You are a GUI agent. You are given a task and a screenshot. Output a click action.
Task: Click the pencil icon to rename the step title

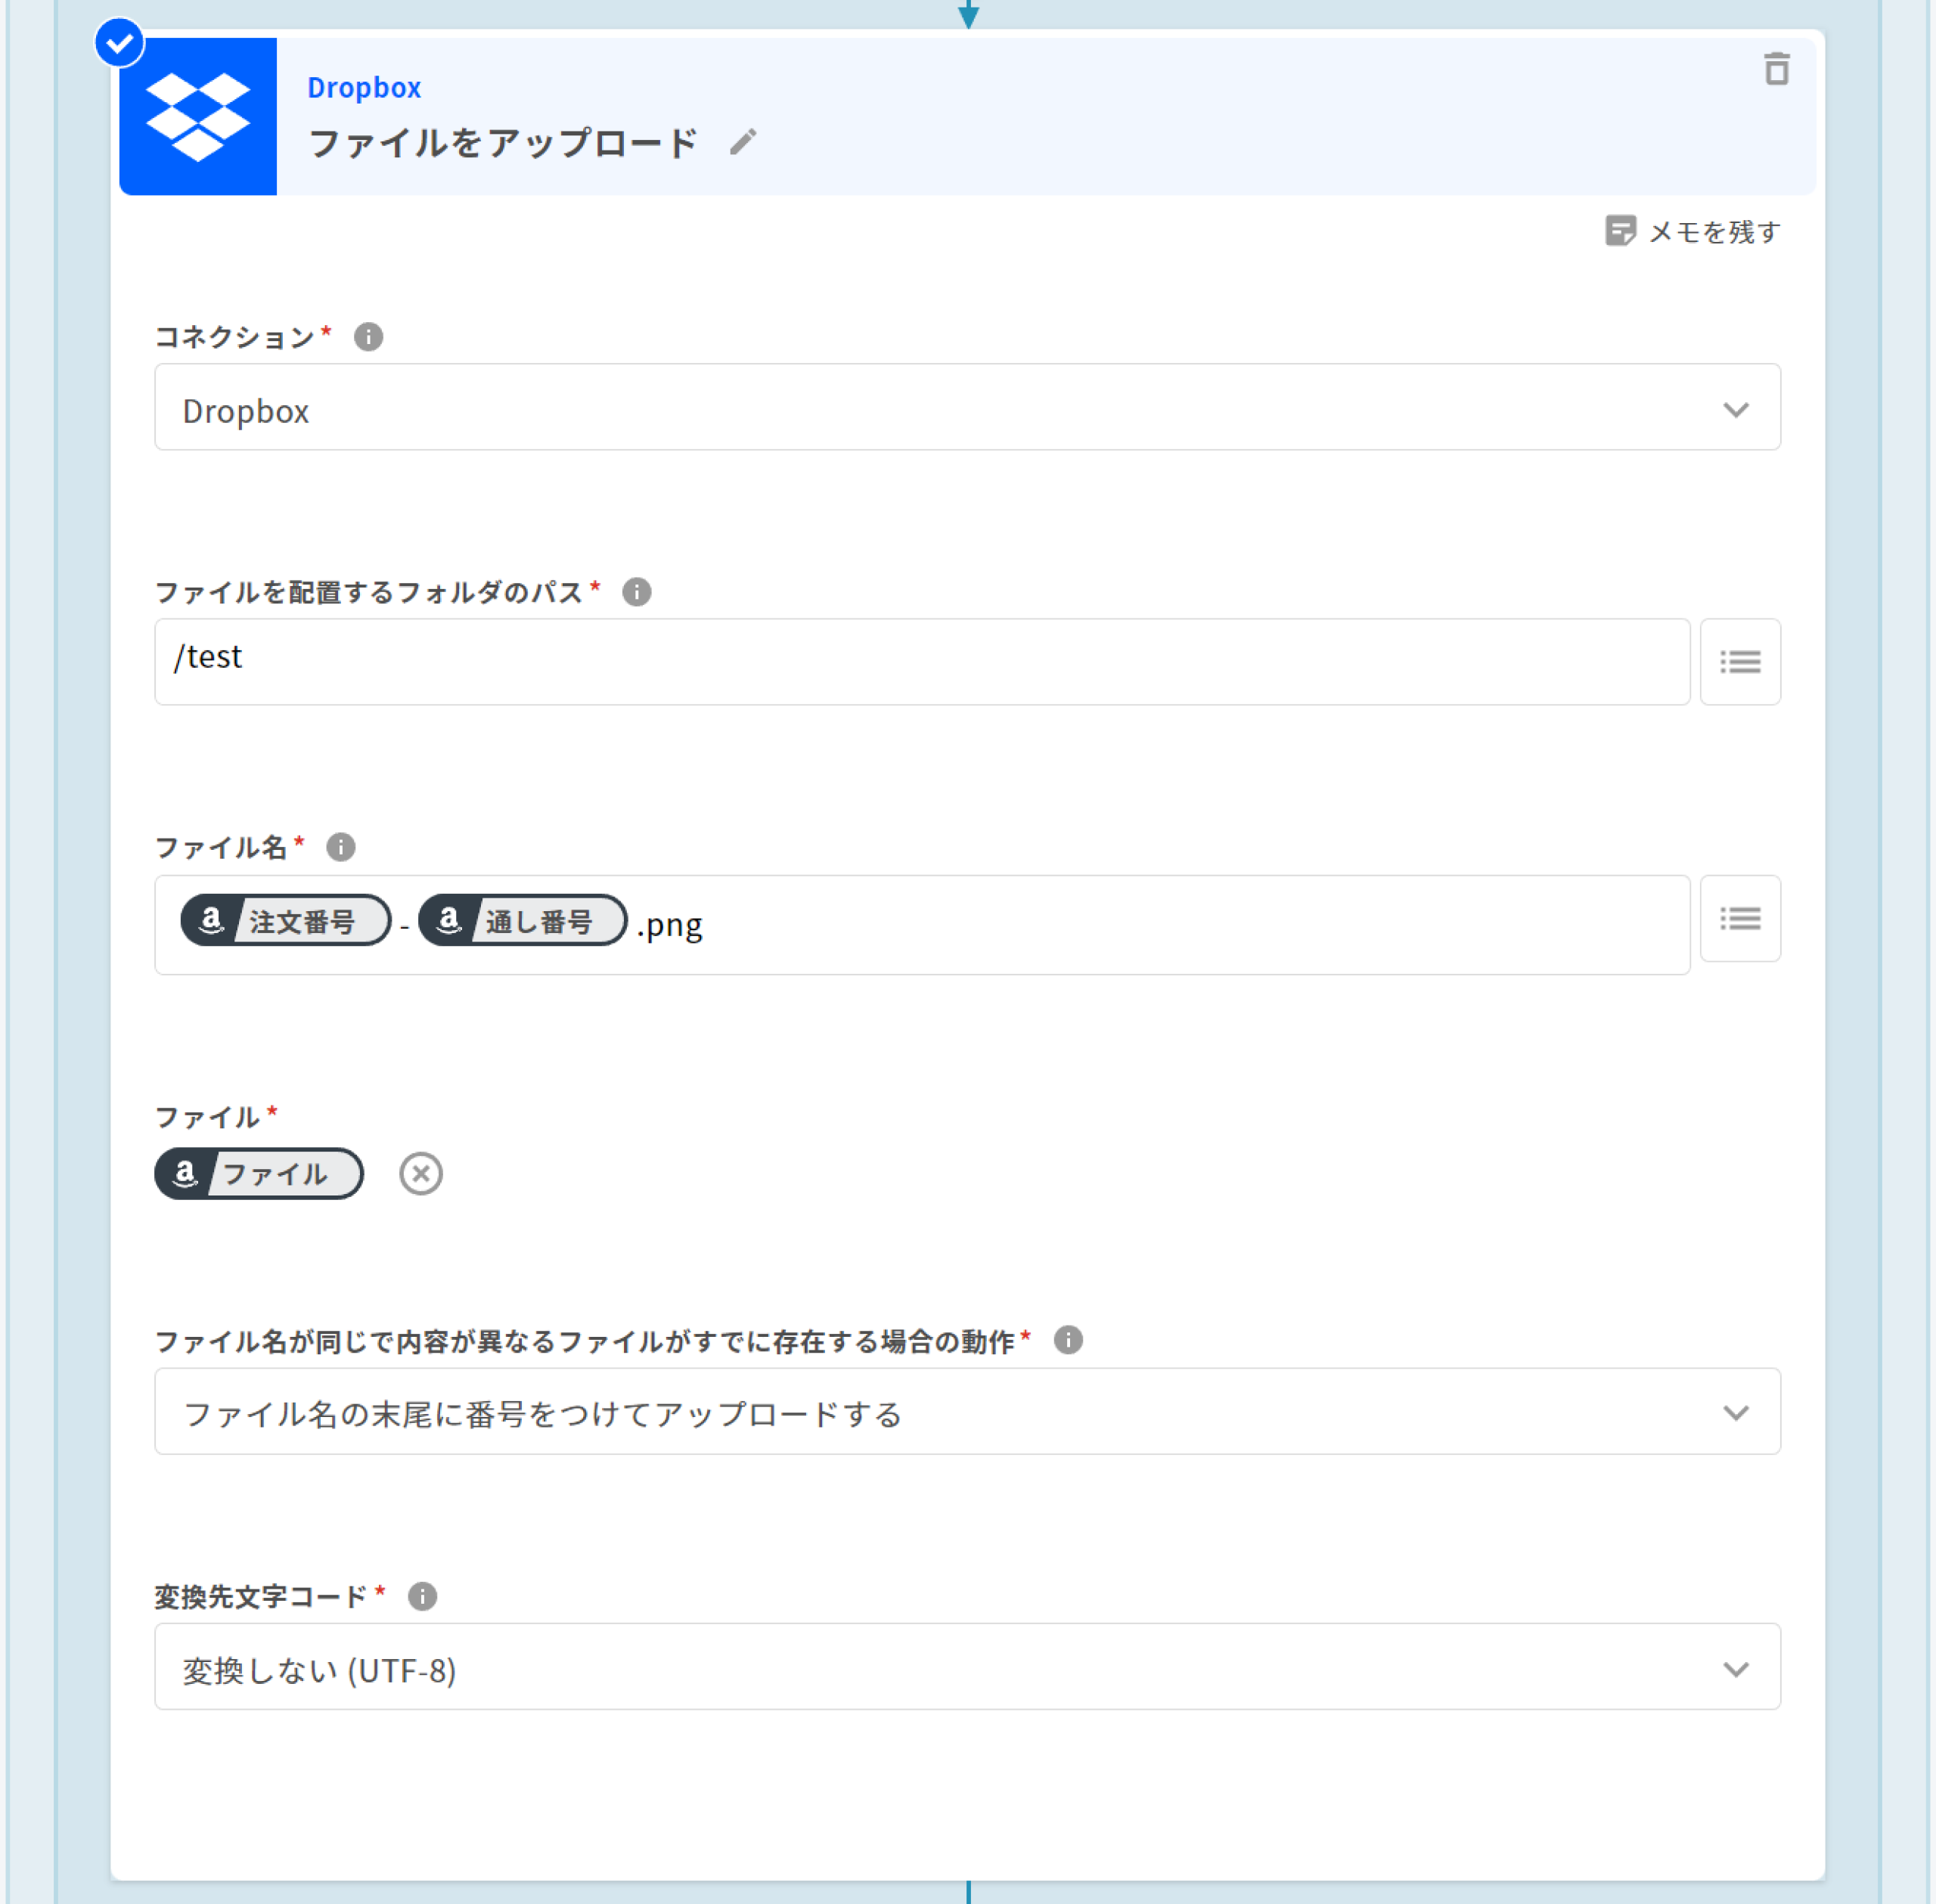[x=743, y=142]
